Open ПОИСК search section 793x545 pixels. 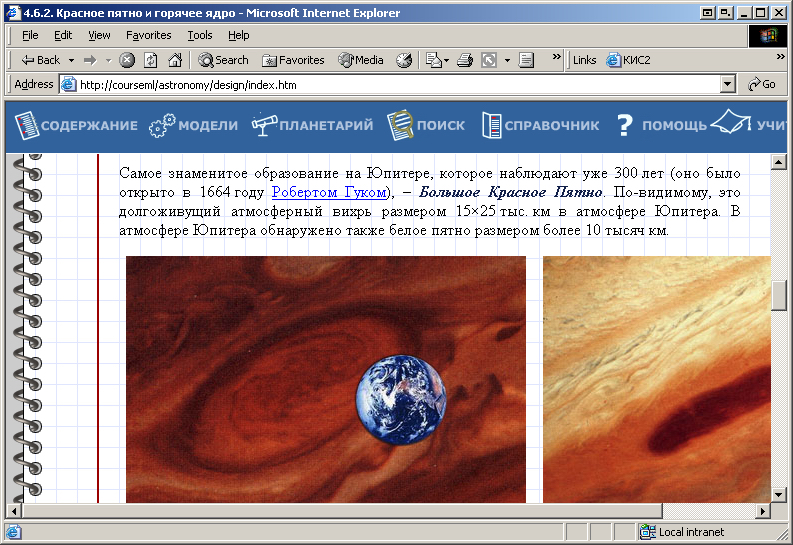tap(426, 125)
